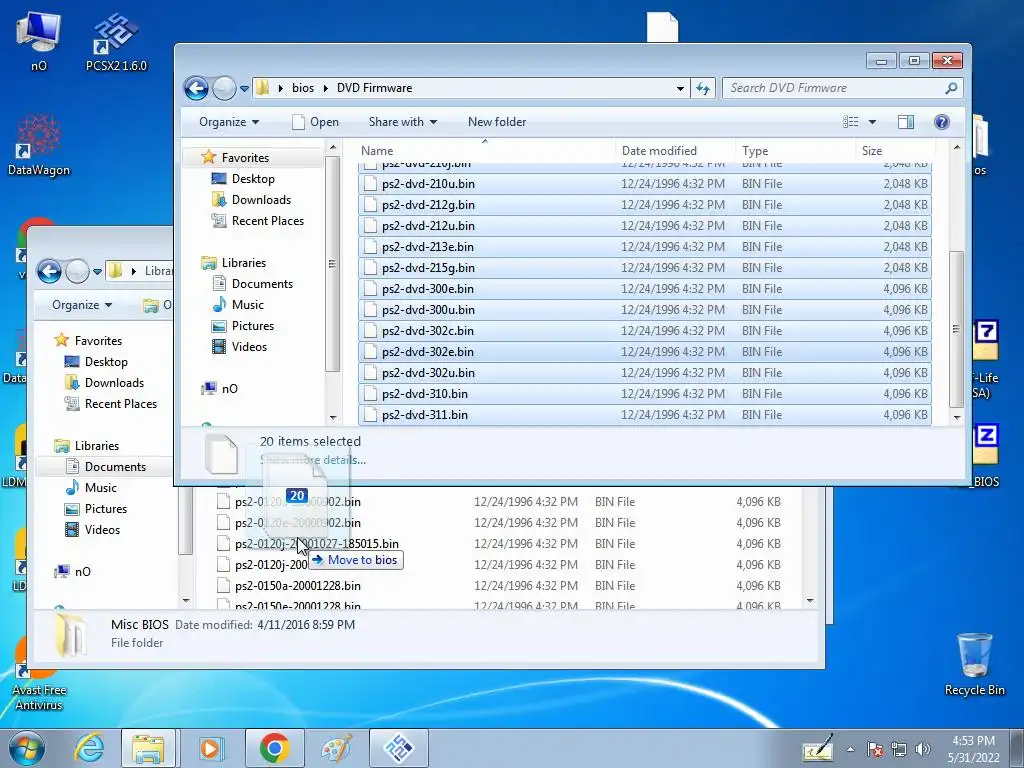Open DataWagon desktop shortcut

(39, 145)
